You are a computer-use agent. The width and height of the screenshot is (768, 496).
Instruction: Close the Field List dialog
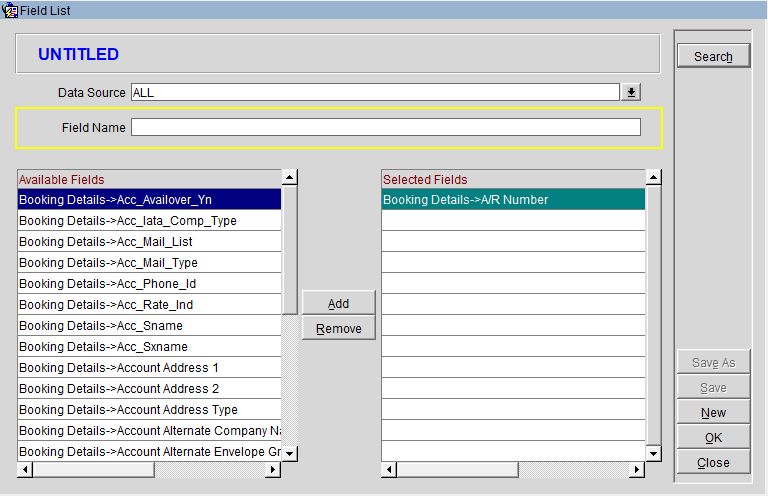(x=713, y=463)
